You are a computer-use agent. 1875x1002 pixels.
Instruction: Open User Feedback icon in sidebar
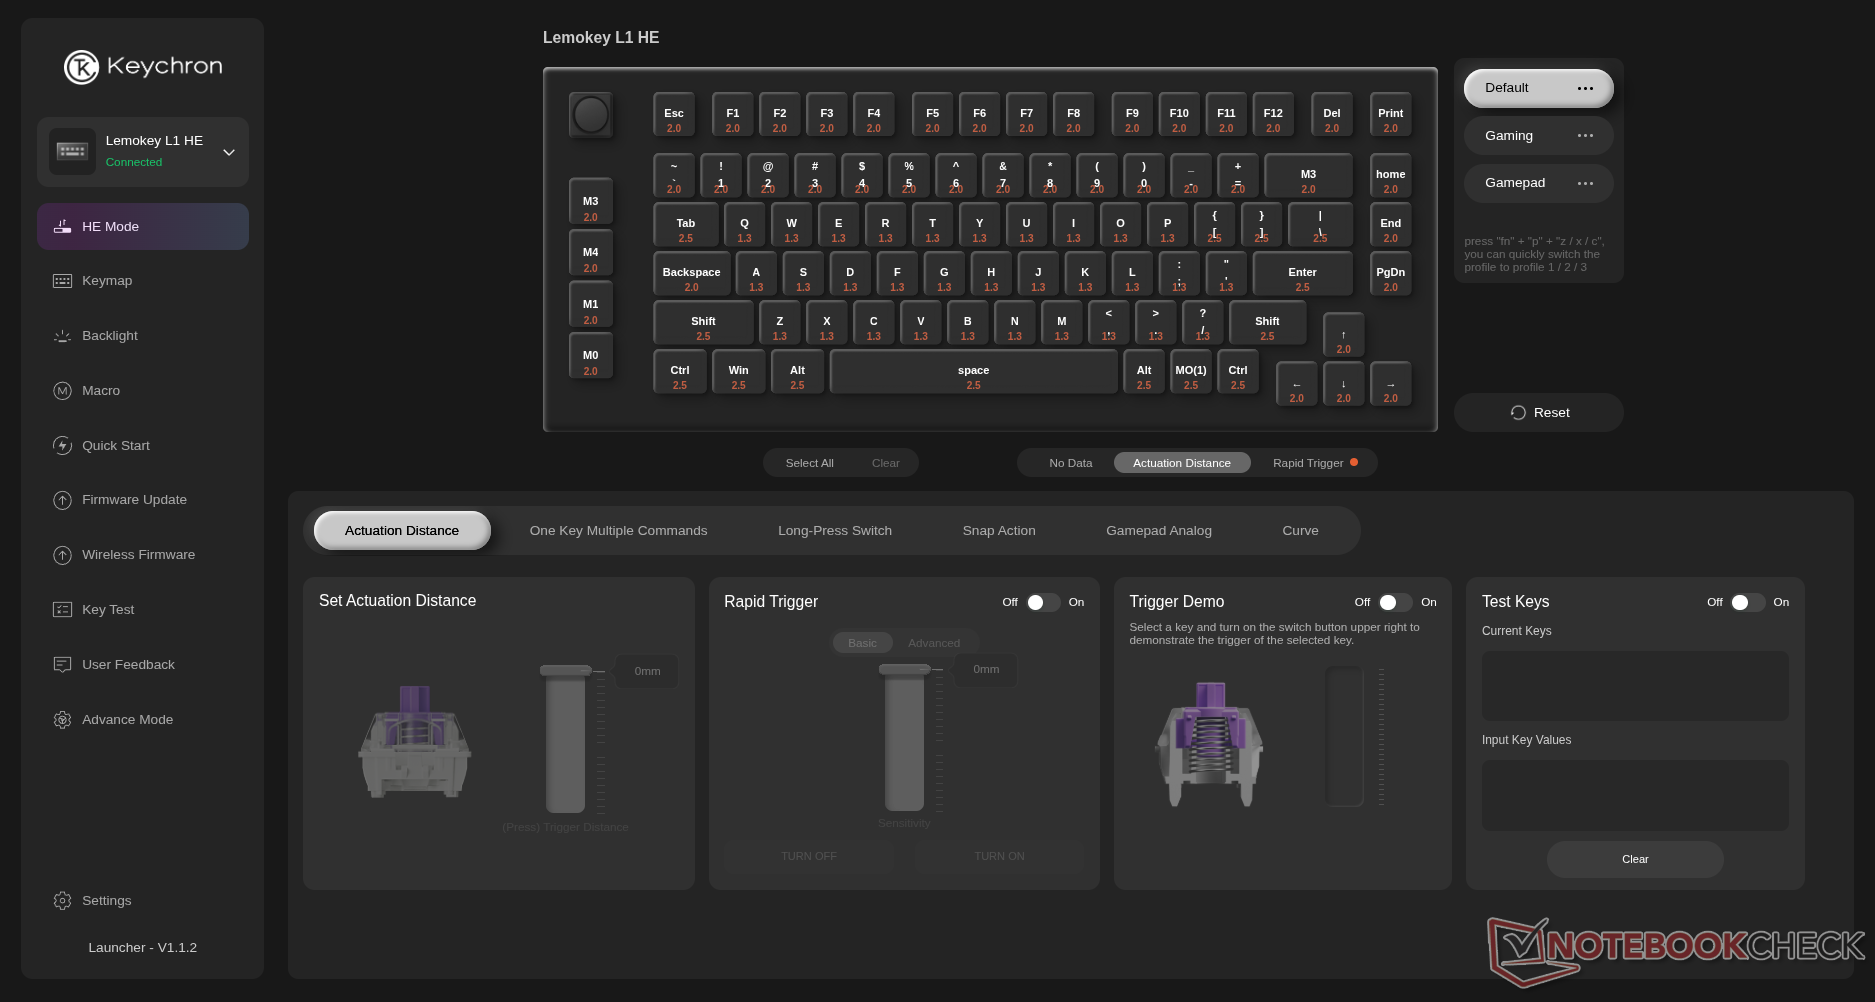[x=62, y=665]
